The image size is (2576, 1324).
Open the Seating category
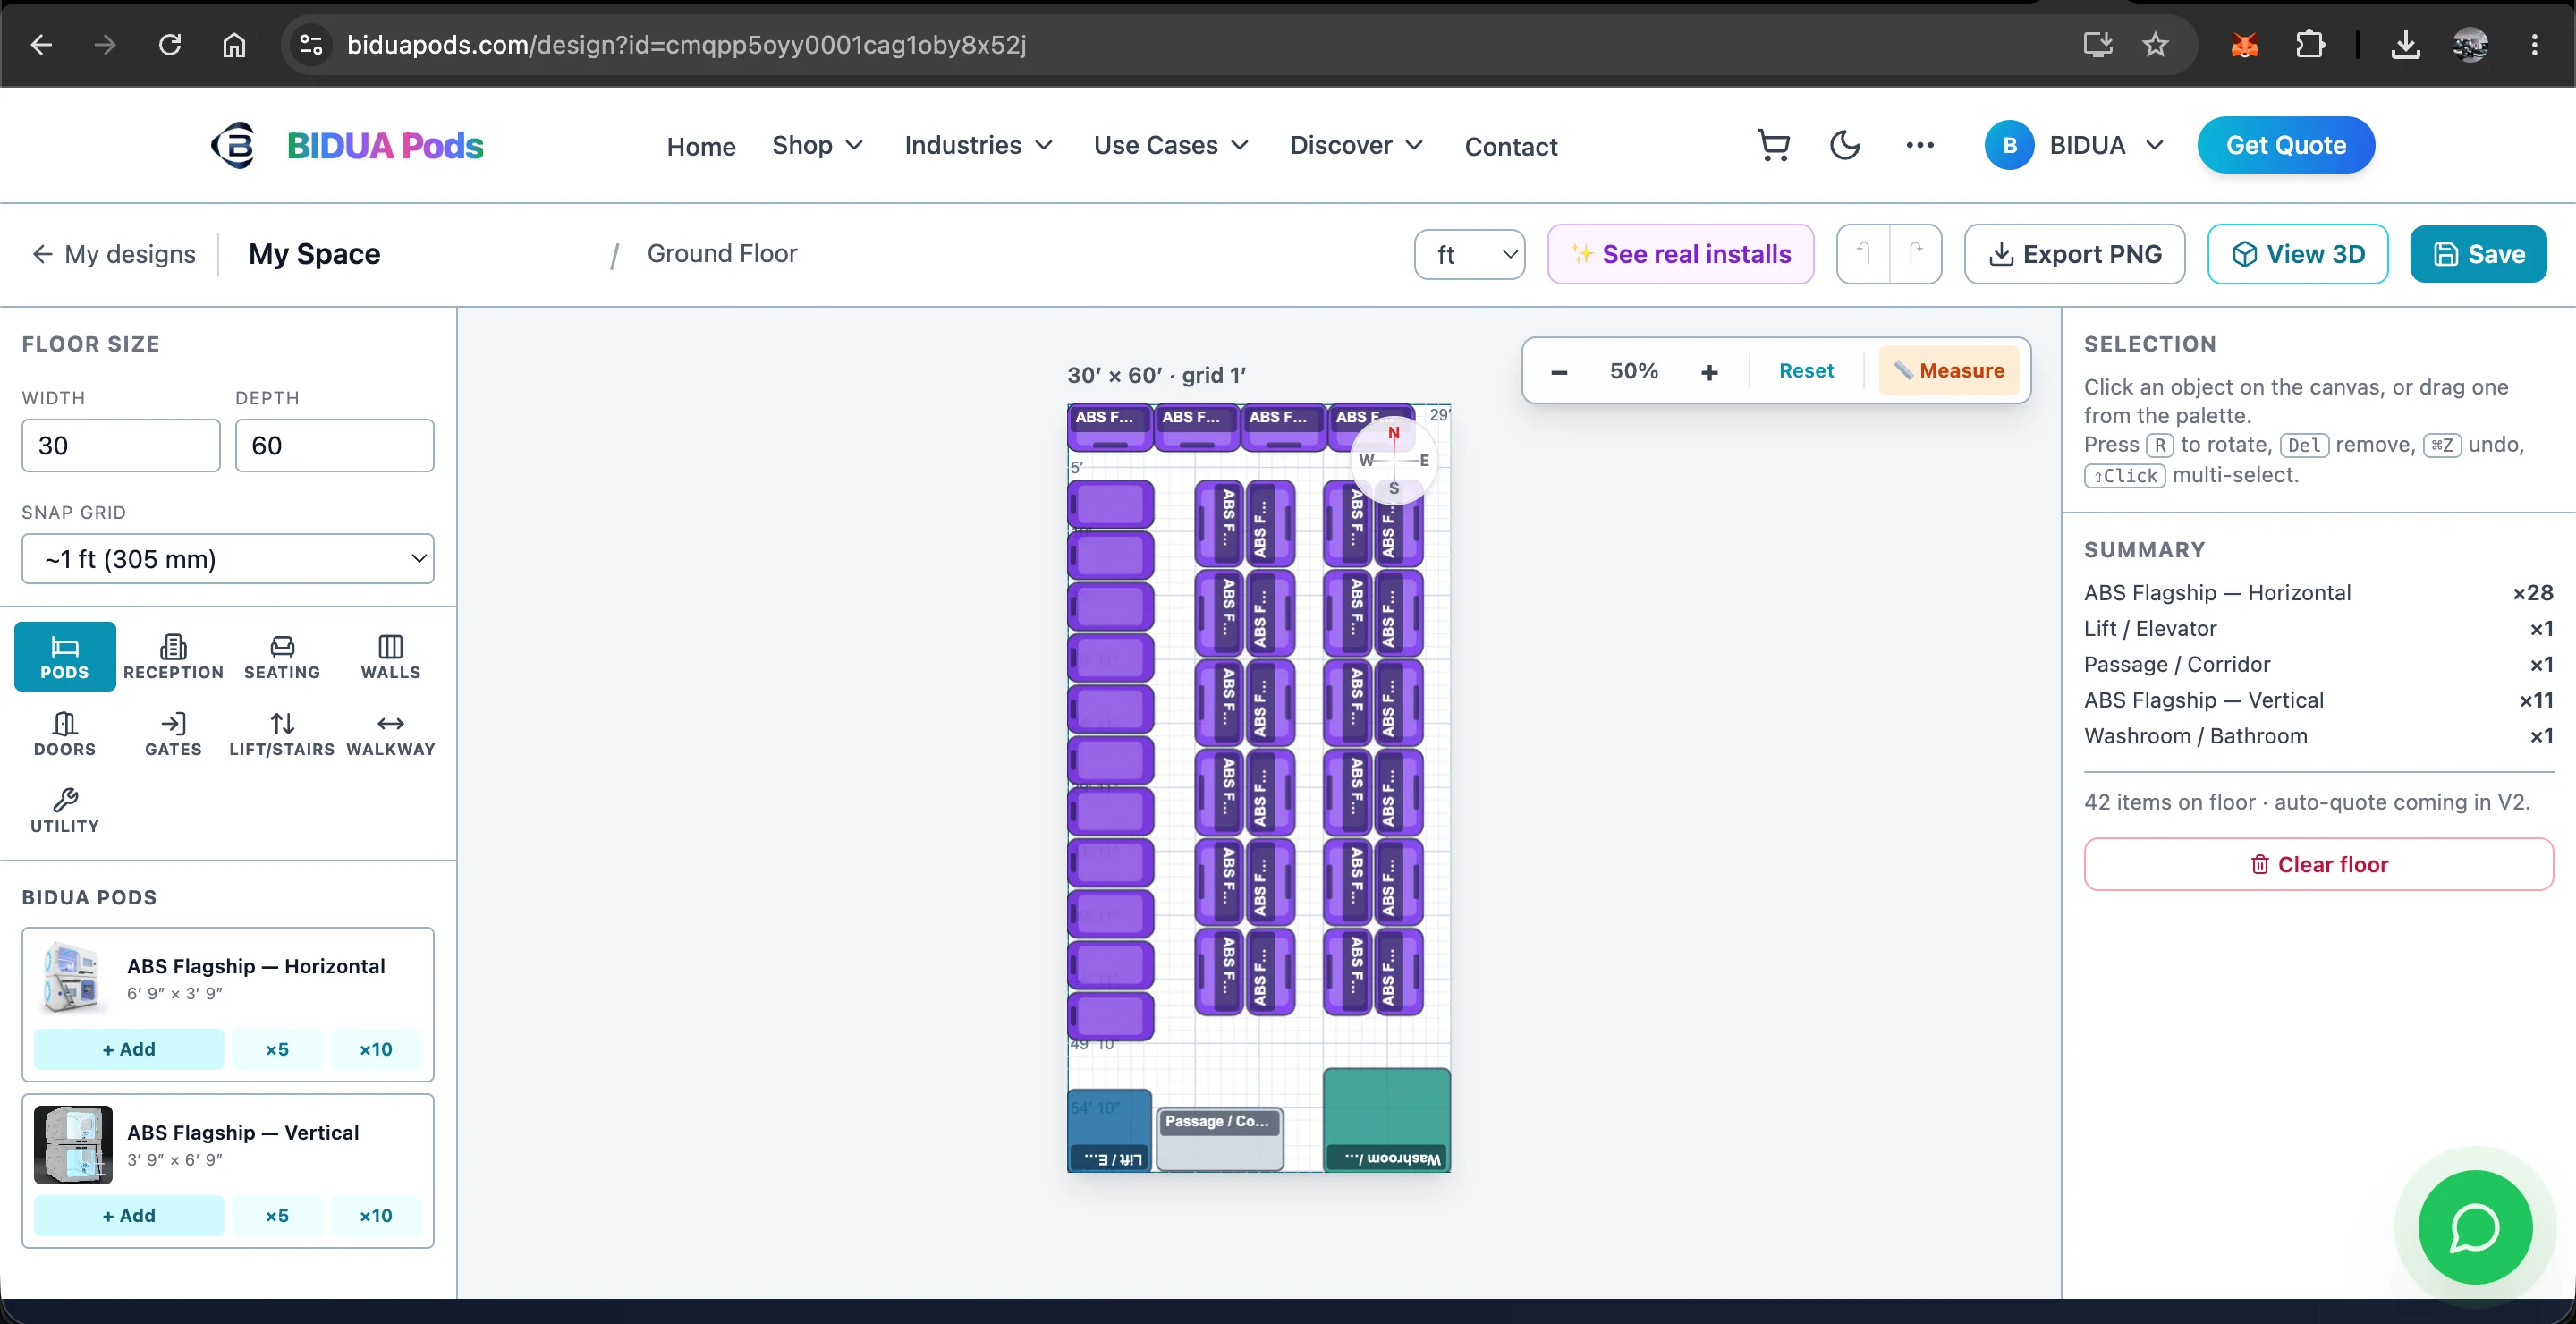(x=282, y=656)
